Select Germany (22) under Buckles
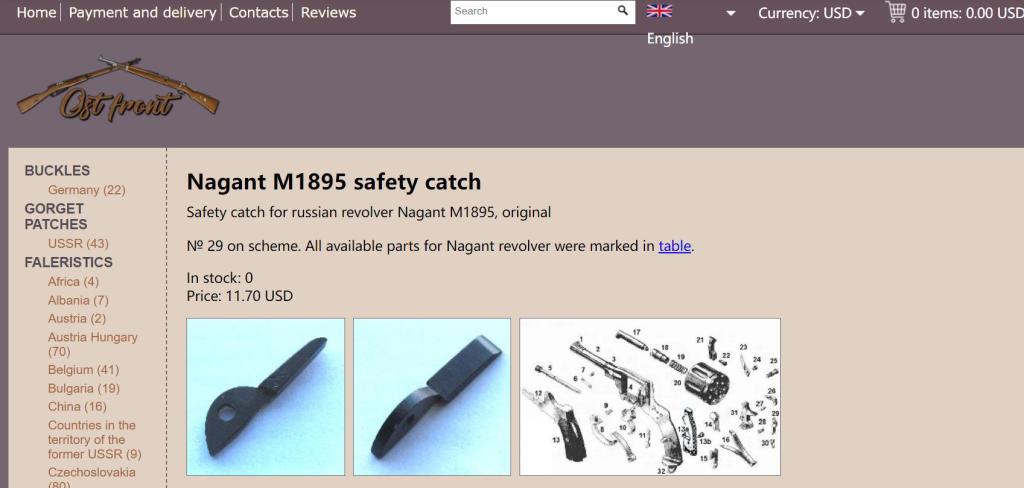The width and height of the screenshot is (1024, 488). (86, 190)
